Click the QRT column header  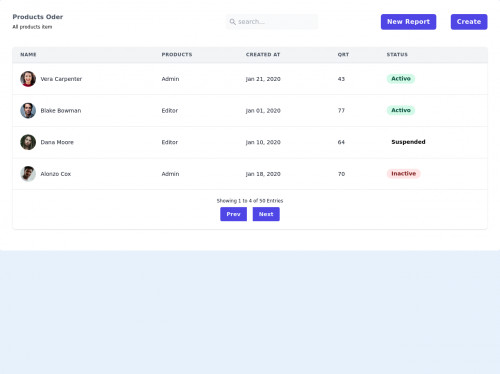pos(343,55)
